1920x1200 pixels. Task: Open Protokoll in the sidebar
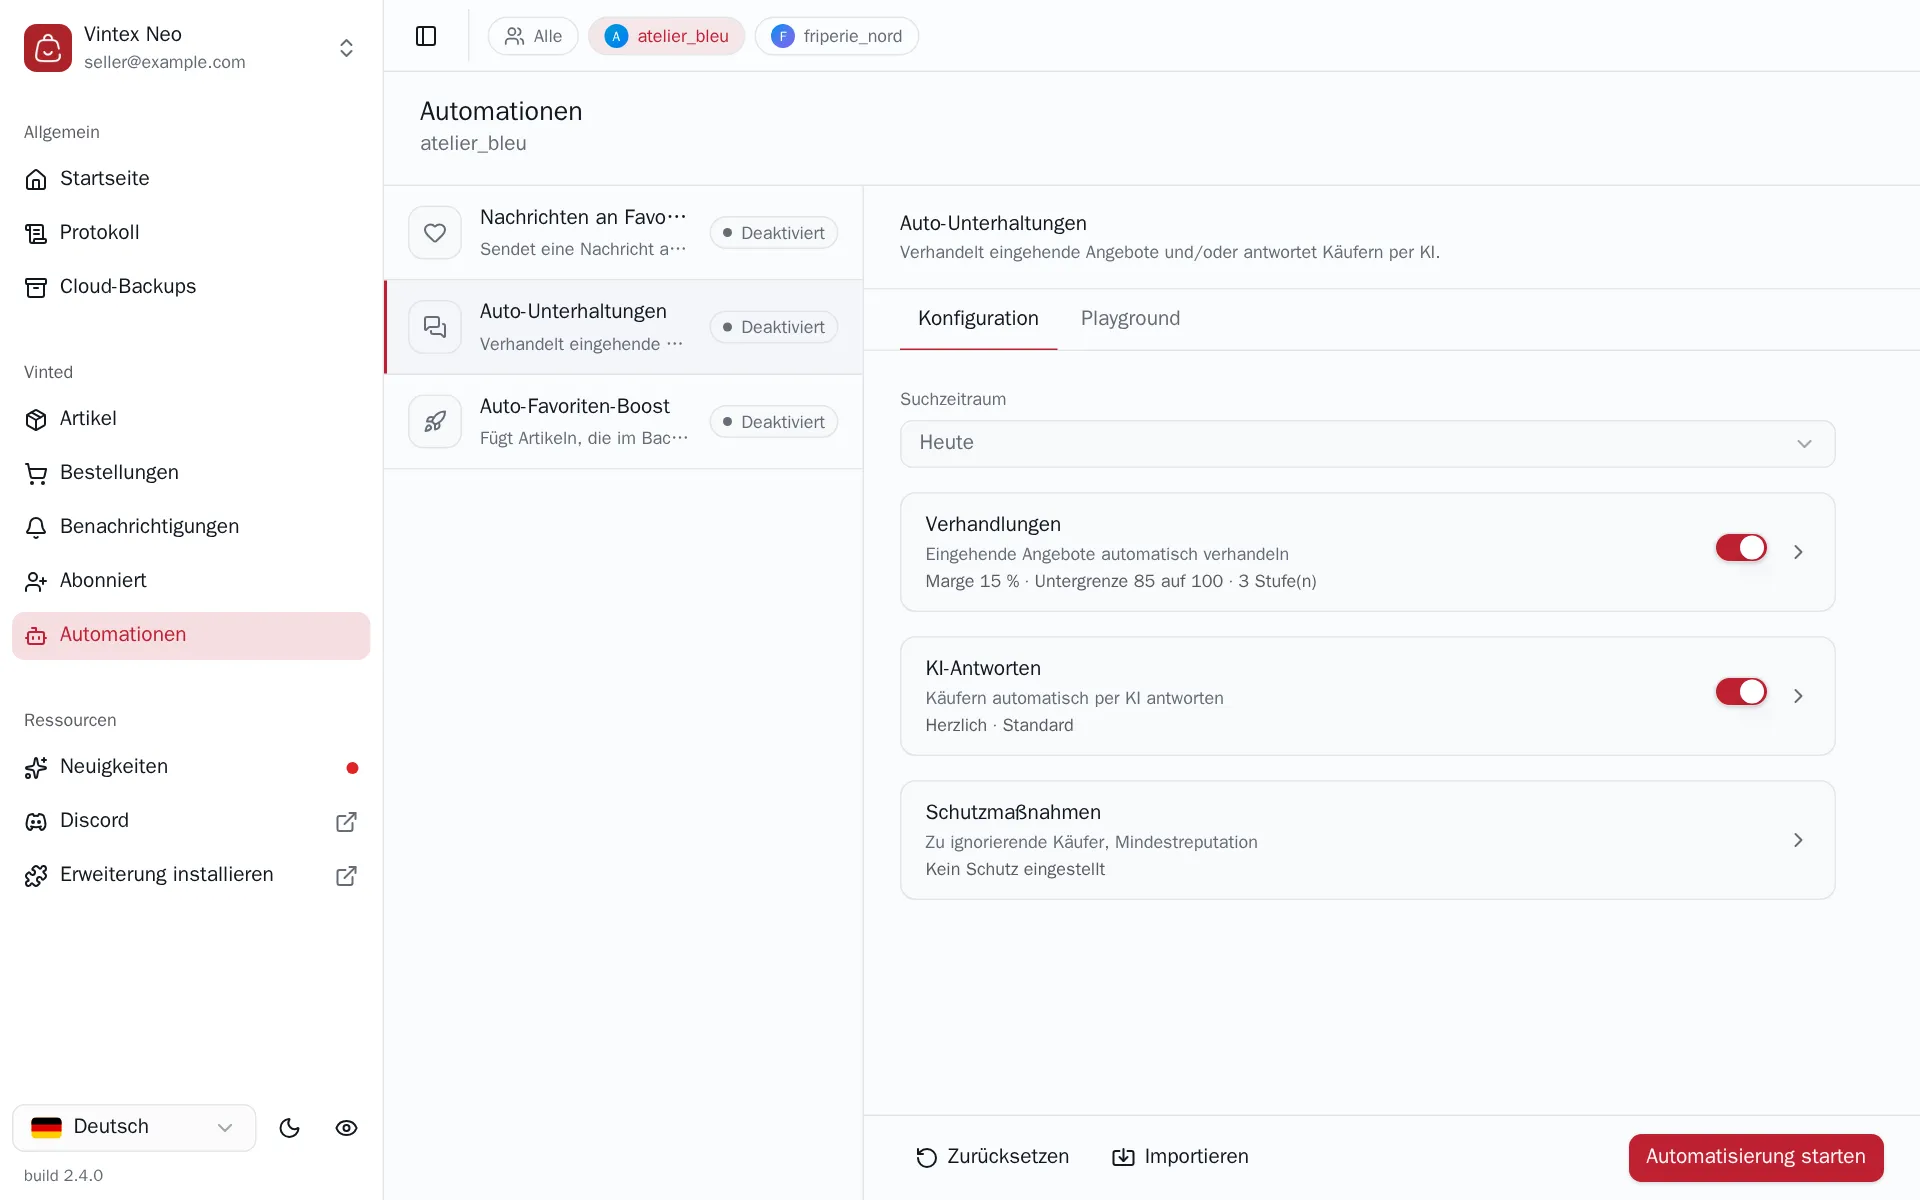point(191,232)
